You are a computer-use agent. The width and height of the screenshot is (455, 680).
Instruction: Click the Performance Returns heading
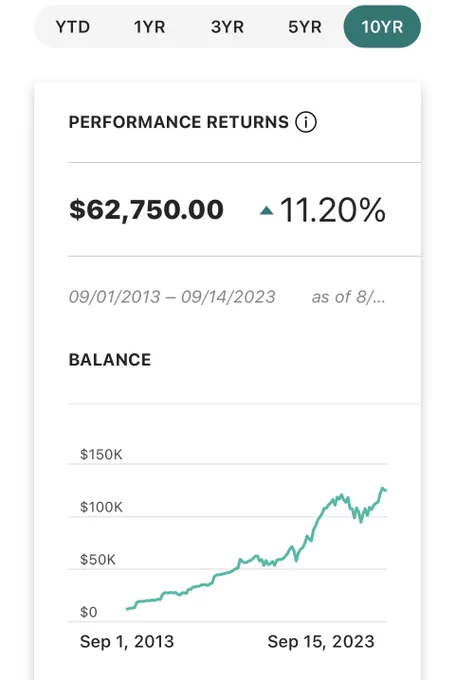pyautogui.click(x=179, y=122)
